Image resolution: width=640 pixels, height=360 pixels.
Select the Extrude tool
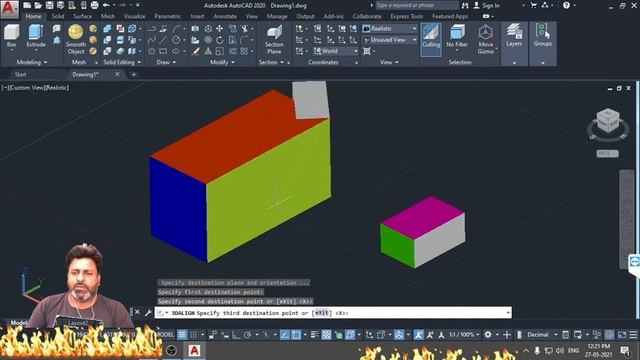pyautogui.click(x=36, y=36)
